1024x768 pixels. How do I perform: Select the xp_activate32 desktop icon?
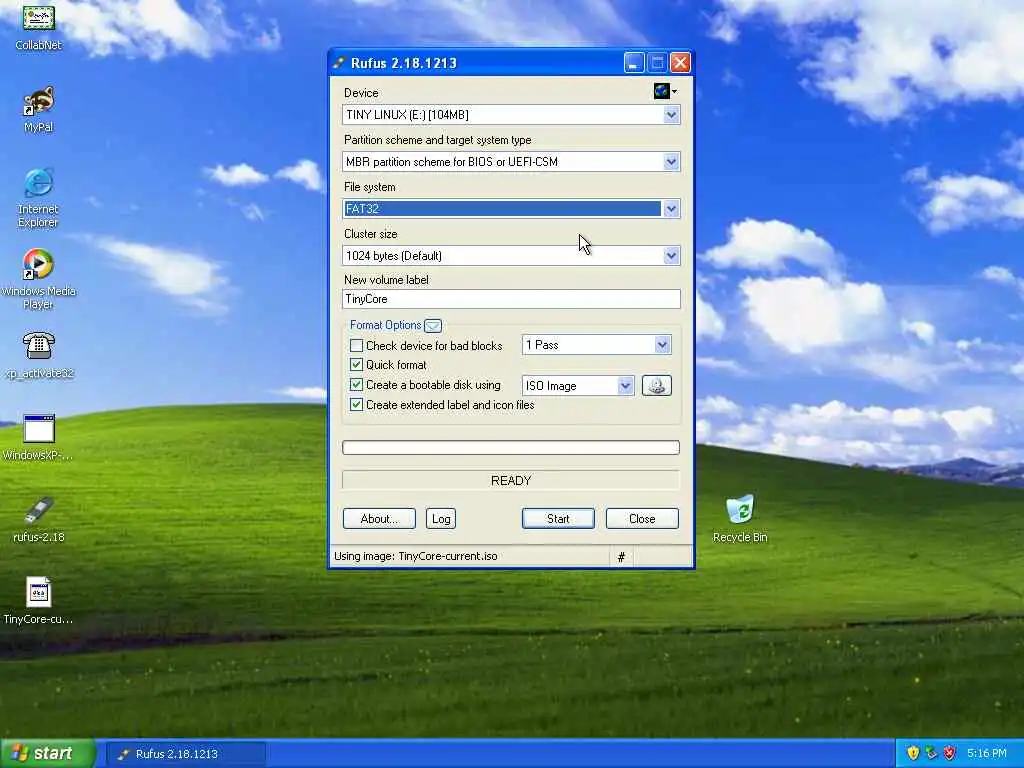(x=39, y=355)
